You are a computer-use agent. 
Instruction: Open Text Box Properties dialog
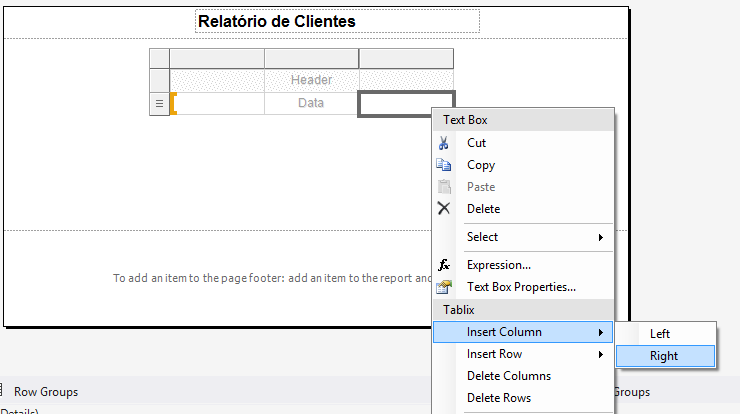[x=521, y=287]
